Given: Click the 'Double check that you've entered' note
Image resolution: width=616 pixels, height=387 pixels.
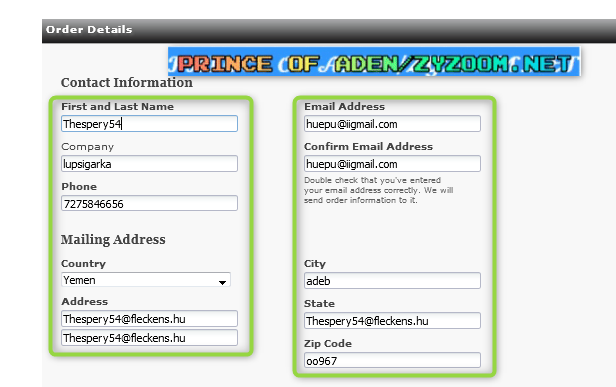Looking at the screenshot, I should (378, 190).
